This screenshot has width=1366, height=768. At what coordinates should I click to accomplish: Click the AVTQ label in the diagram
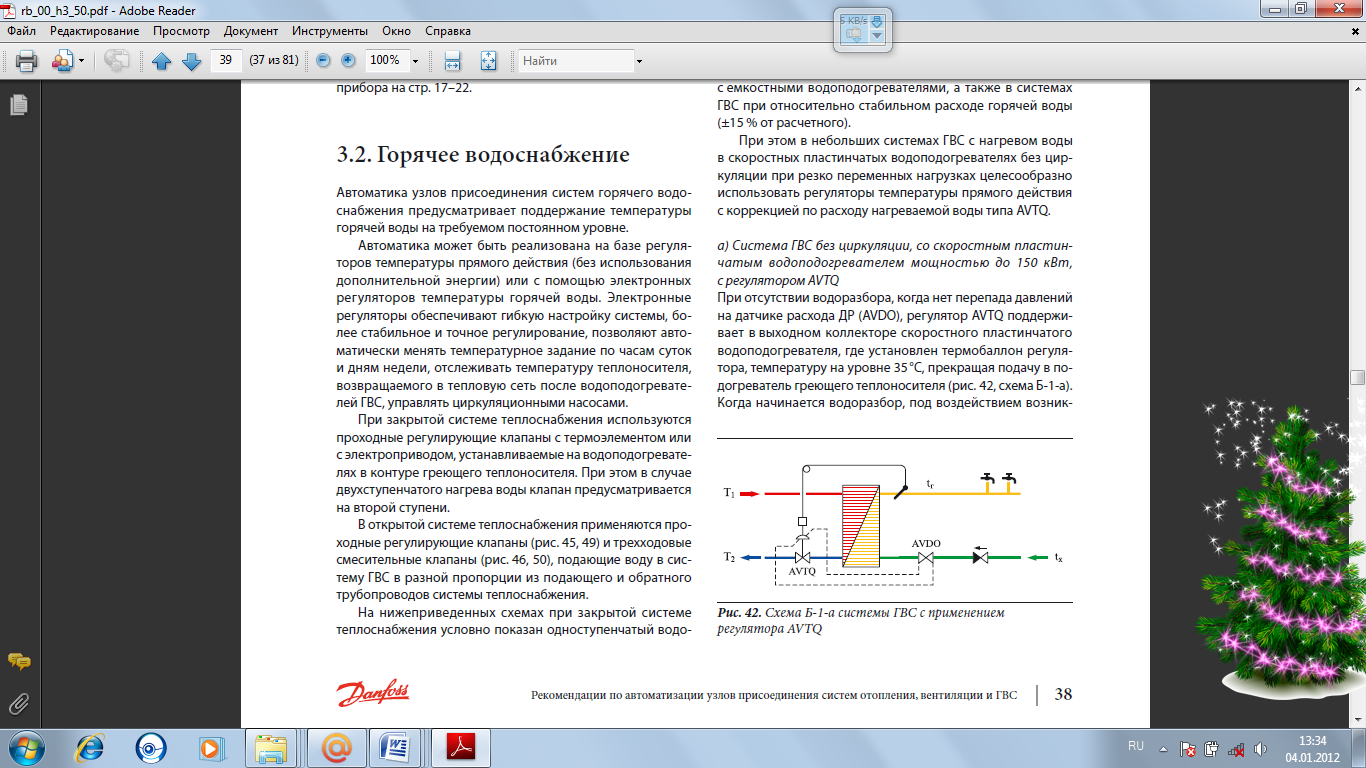tap(802, 571)
